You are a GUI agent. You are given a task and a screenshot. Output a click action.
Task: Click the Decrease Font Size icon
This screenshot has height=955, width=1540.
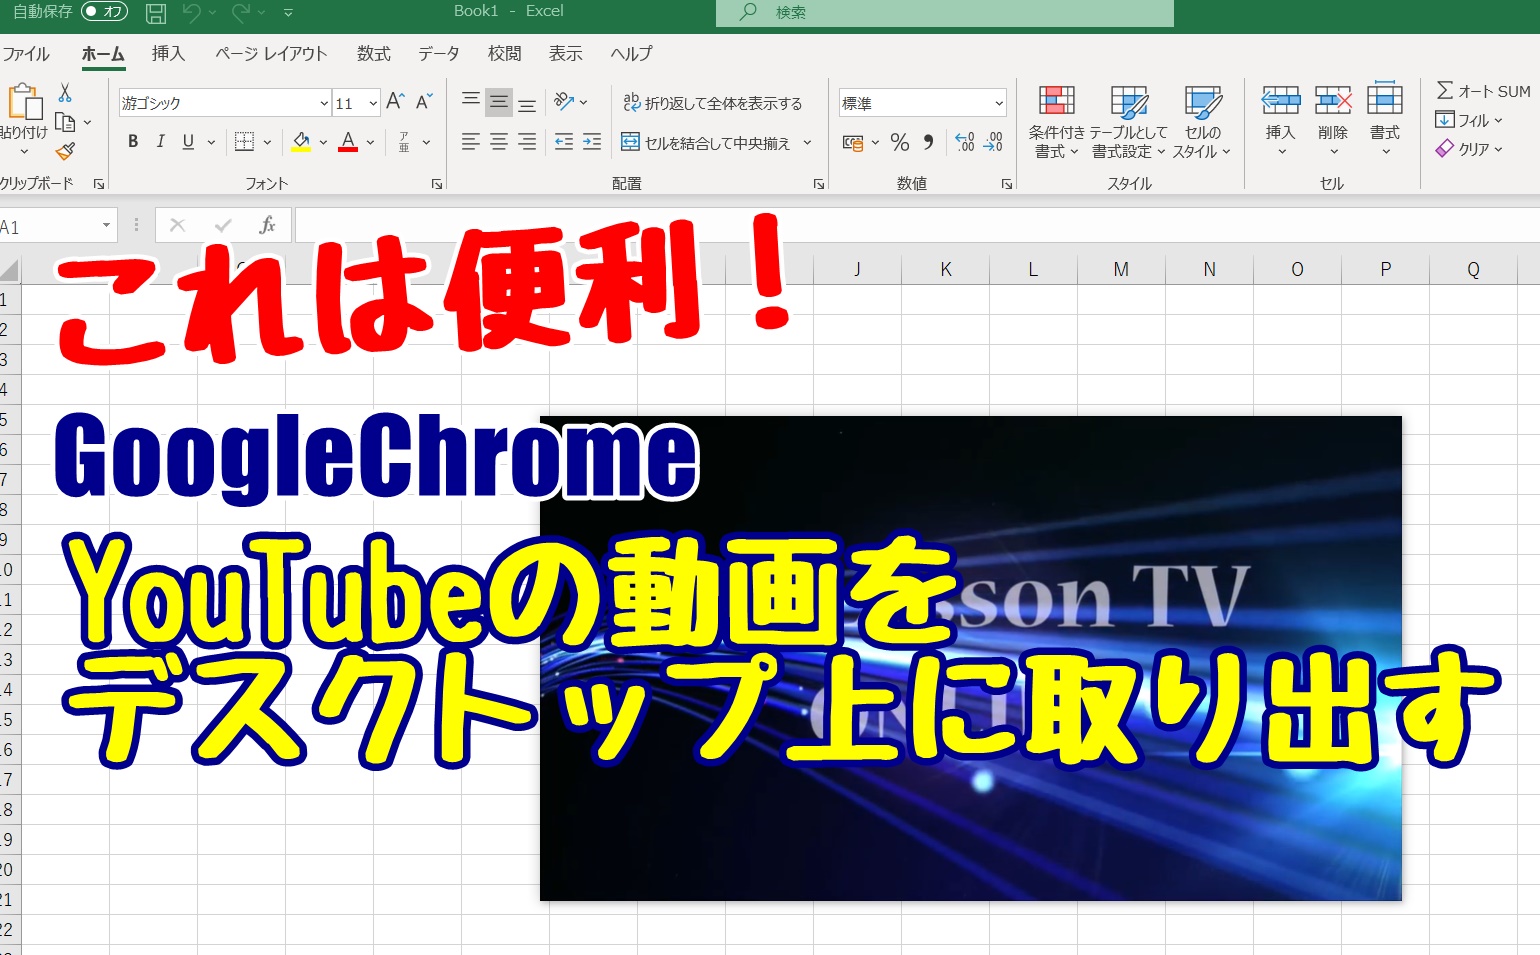[x=424, y=102]
